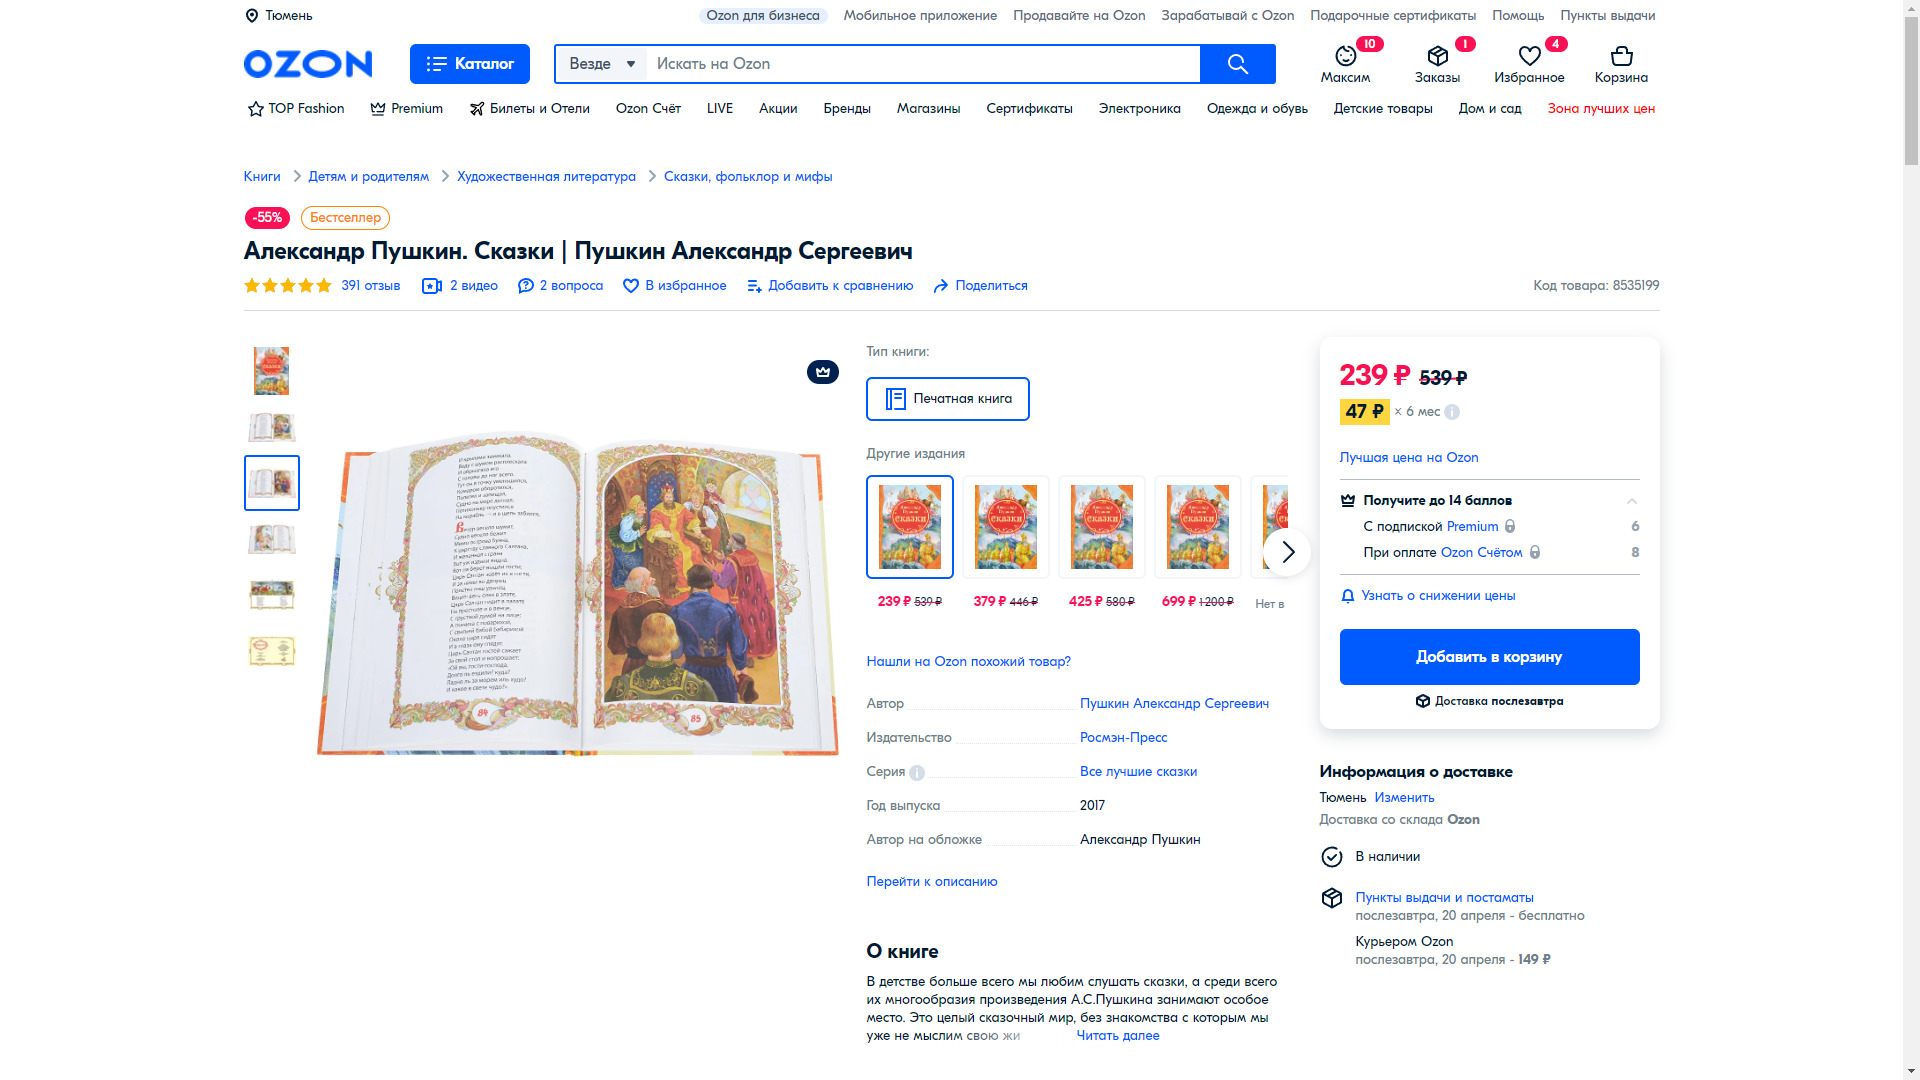This screenshot has height=1080, width=1920.
Task: Click the Тюмень location pin icon
Action: [252, 16]
